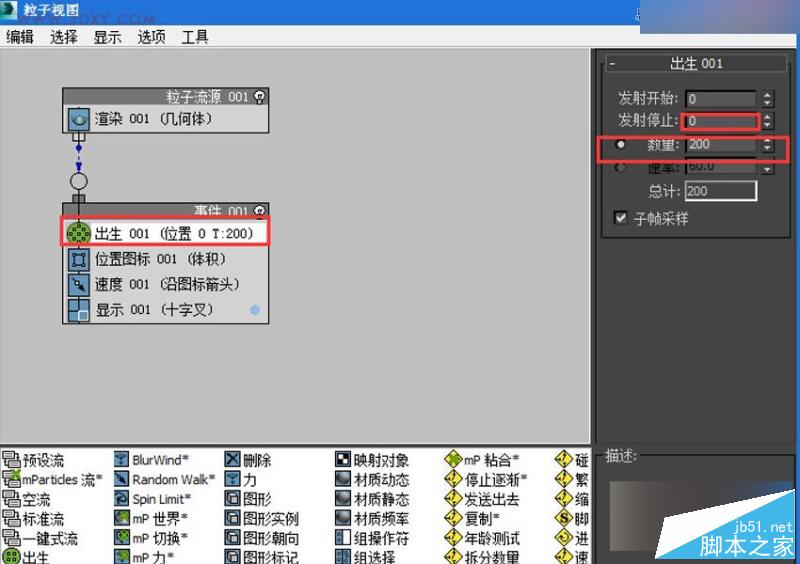Click the 位置图标 001 operator icon

pos(79,259)
